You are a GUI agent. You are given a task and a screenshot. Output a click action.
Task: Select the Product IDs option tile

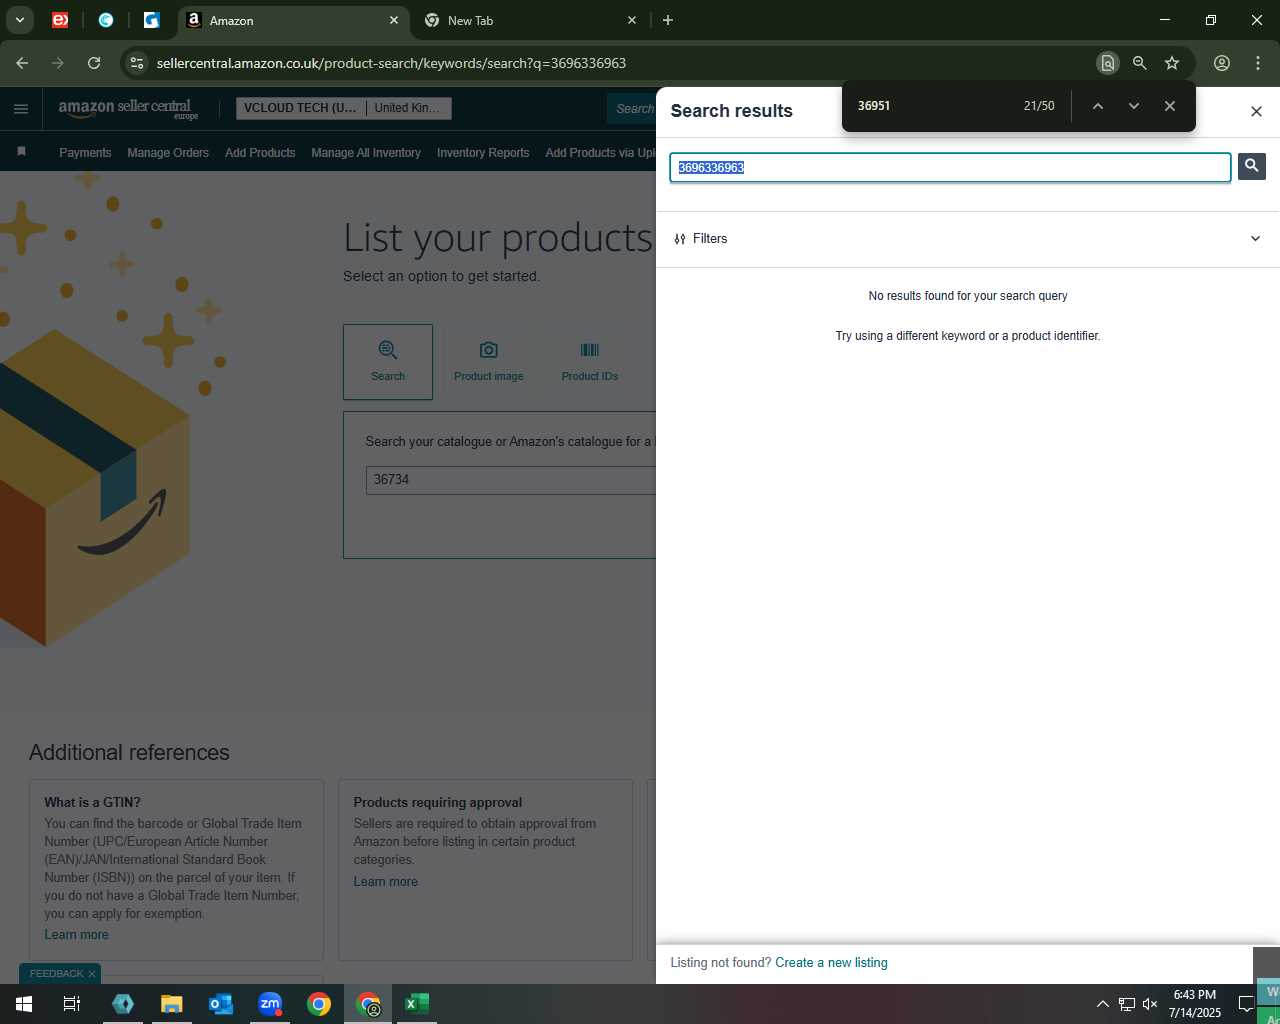pyautogui.click(x=589, y=362)
